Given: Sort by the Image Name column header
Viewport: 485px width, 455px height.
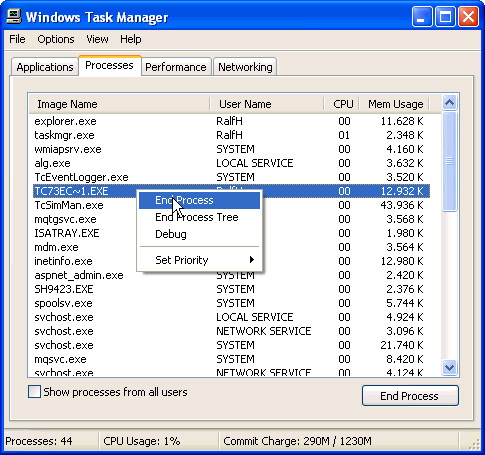Looking at the screenshot, I should tap(119, 104).
